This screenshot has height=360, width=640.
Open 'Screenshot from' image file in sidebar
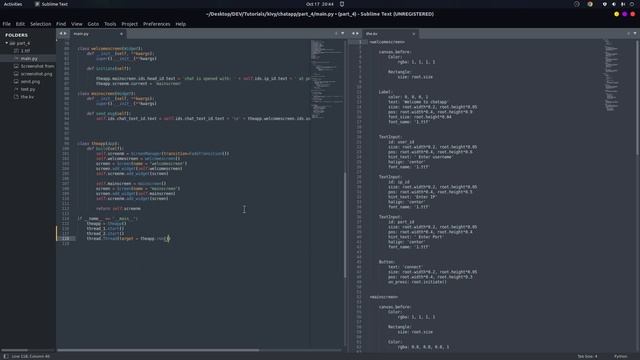tap(37, 66)
